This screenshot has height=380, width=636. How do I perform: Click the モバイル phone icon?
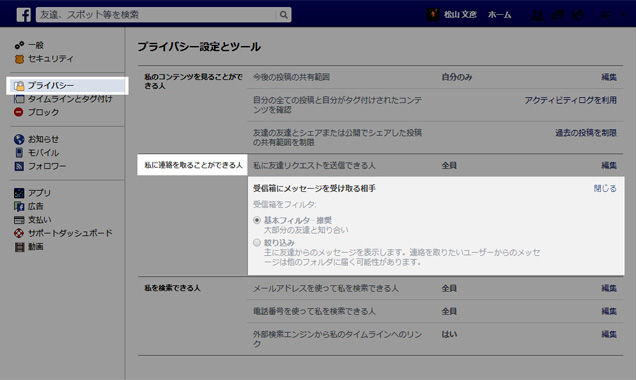(x=19, y=152)
